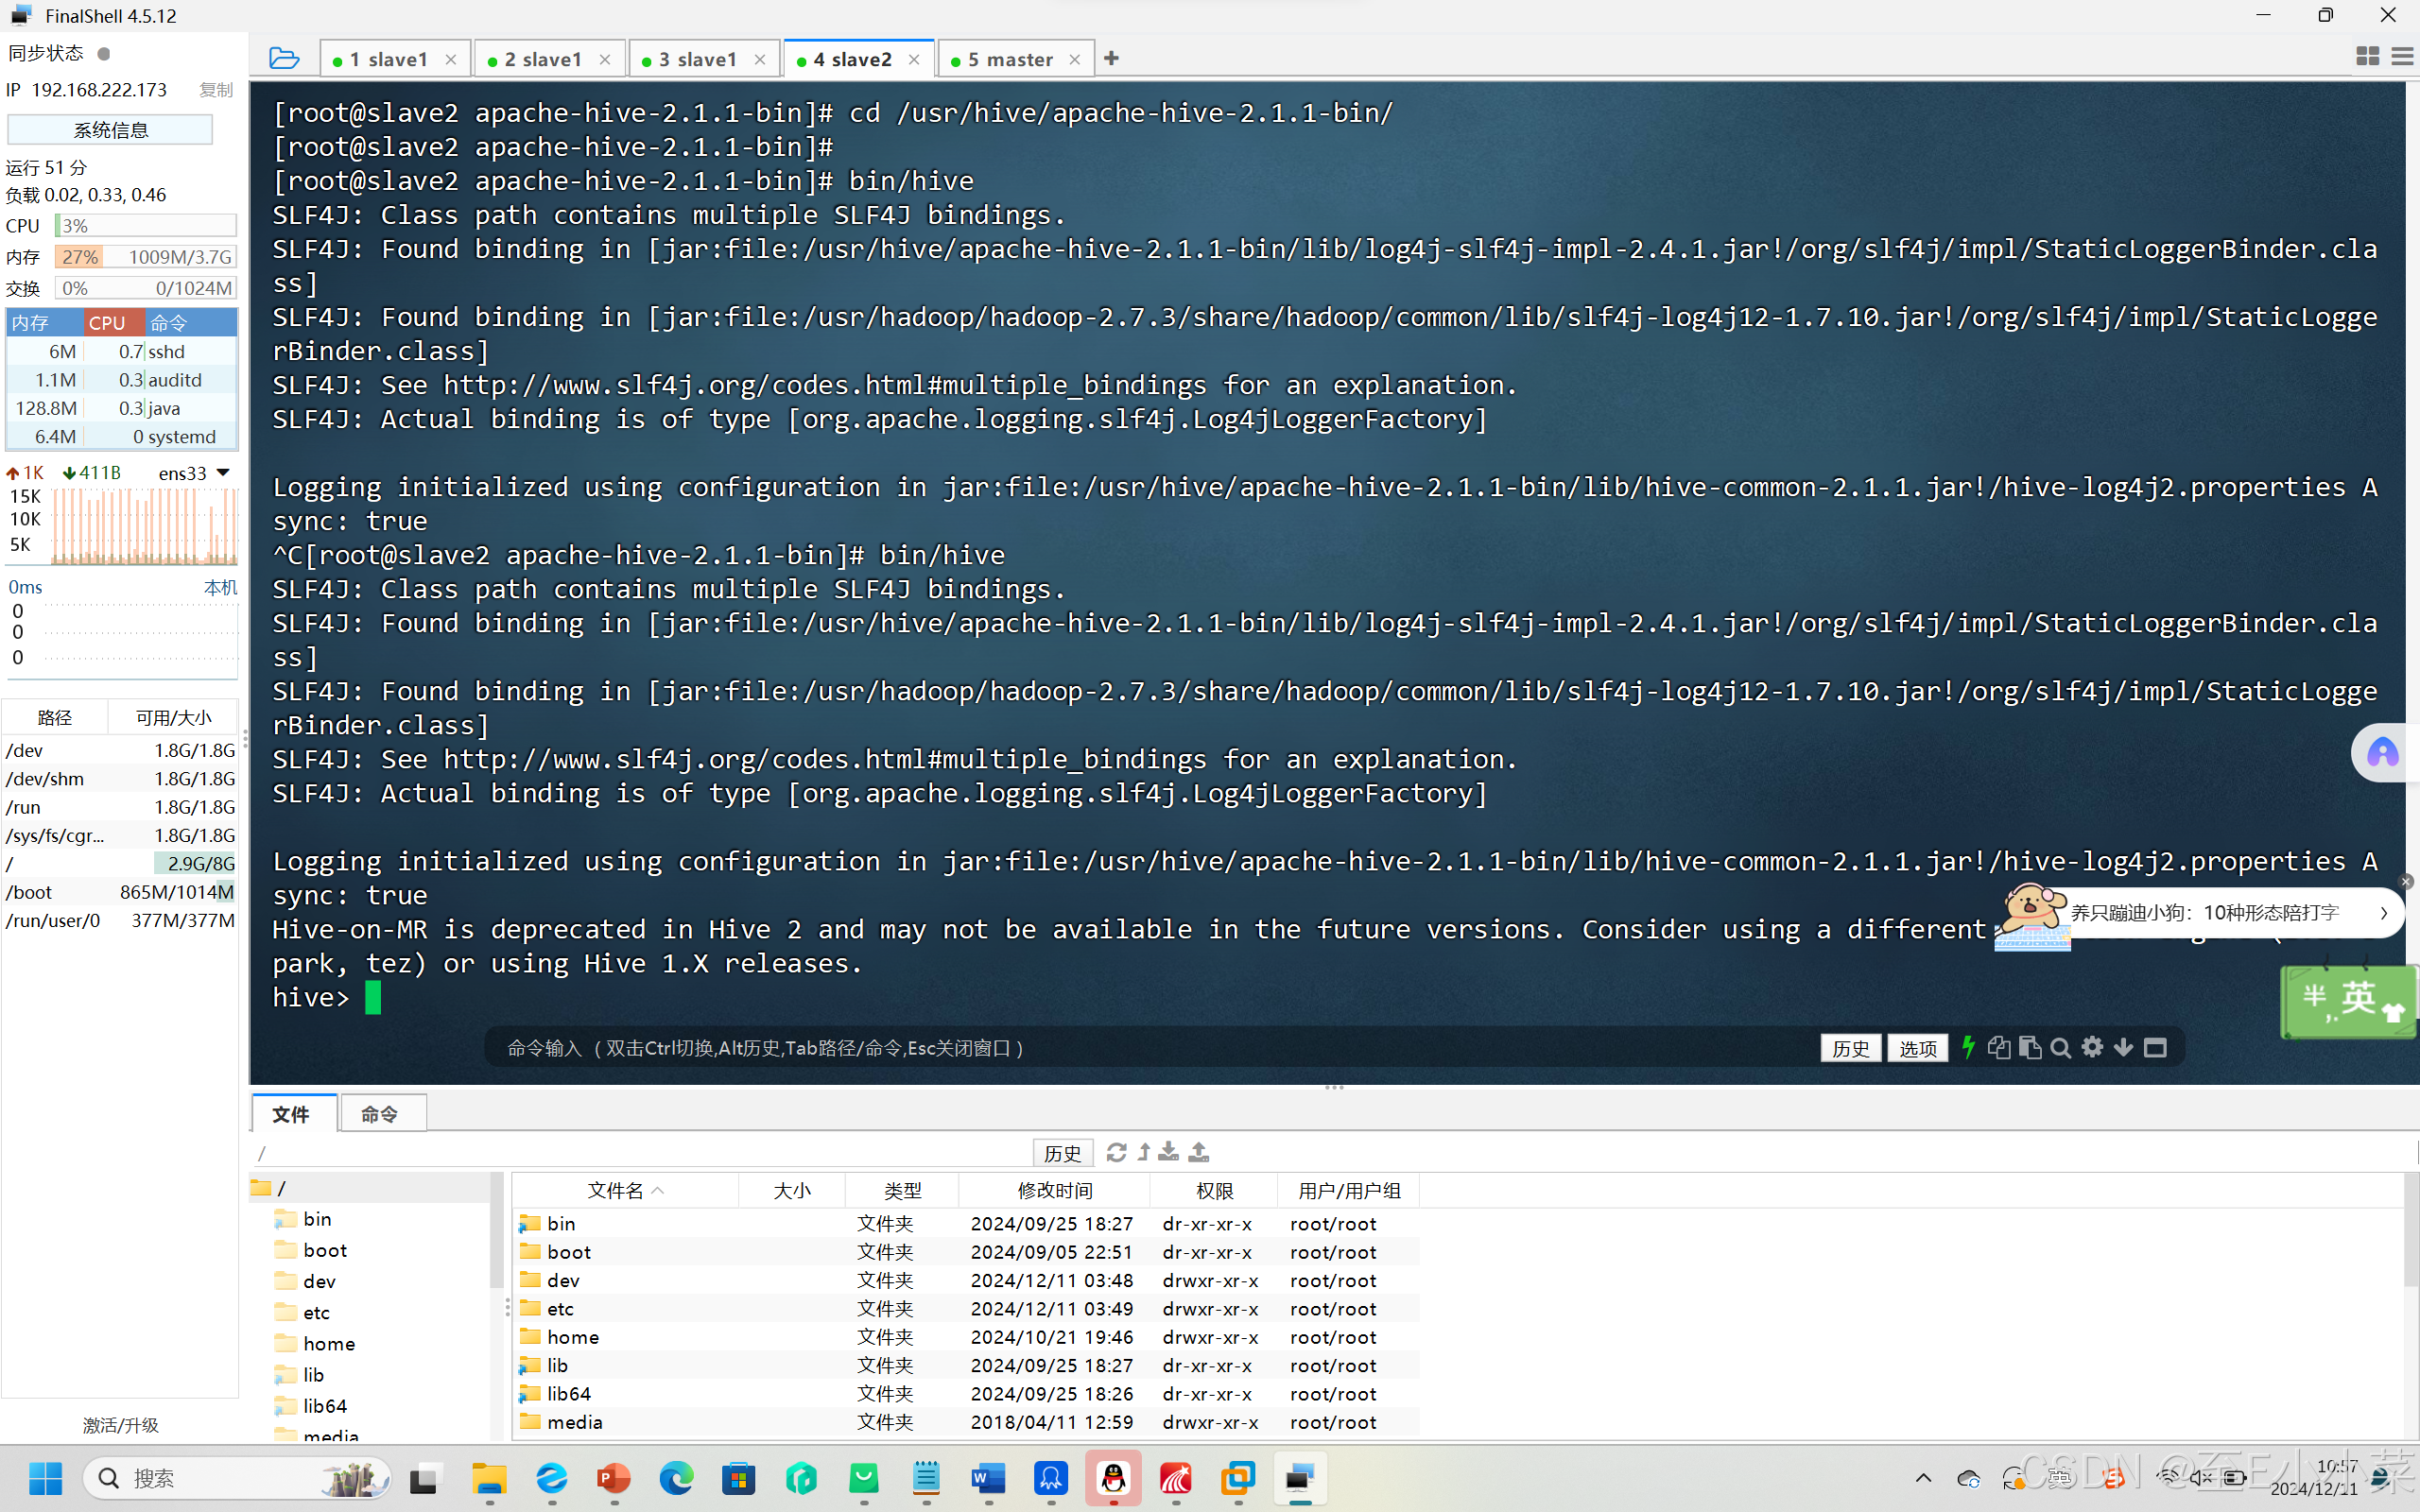Click the upload icon in file toolbar
Image resolution: width=2420 pixels, height=1512 pixels.
(x=1199, y=1152)
